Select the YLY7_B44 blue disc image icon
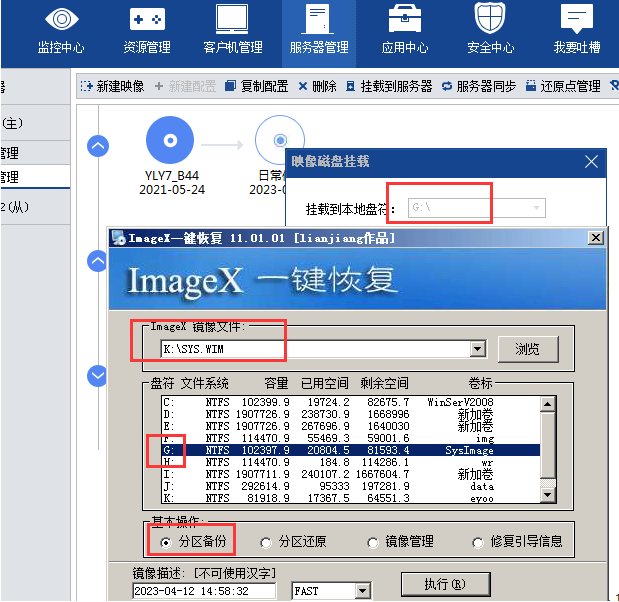The image size is (619, 602). (170, 140)
